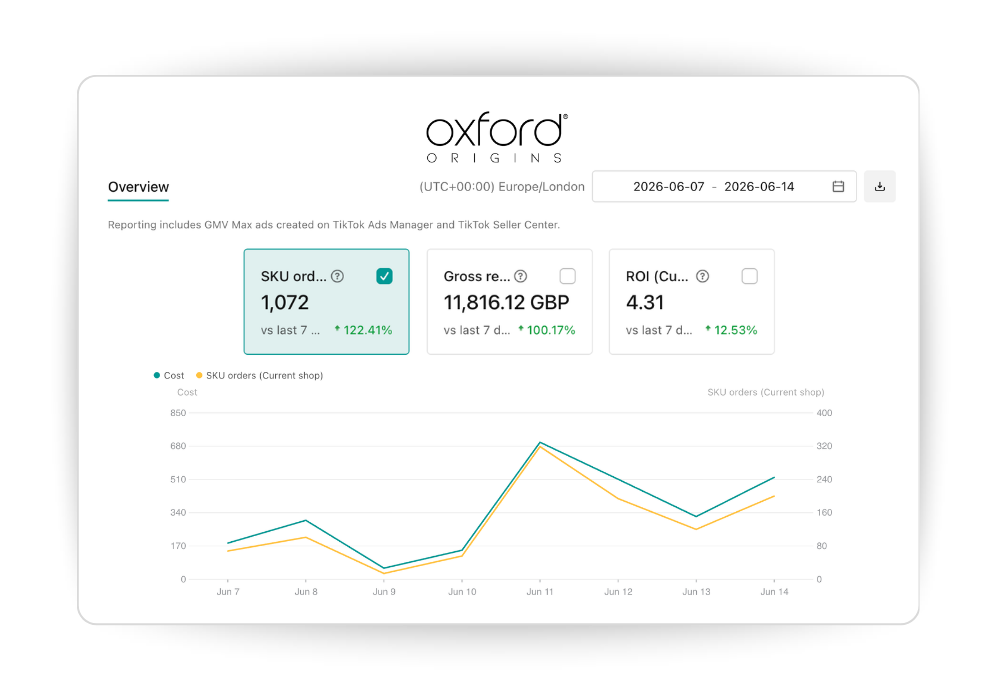Image resolution: width=1000 pixels, height=700 pixels.
Task: Click the 400 value on SKU orders axis
Action: 824,413
